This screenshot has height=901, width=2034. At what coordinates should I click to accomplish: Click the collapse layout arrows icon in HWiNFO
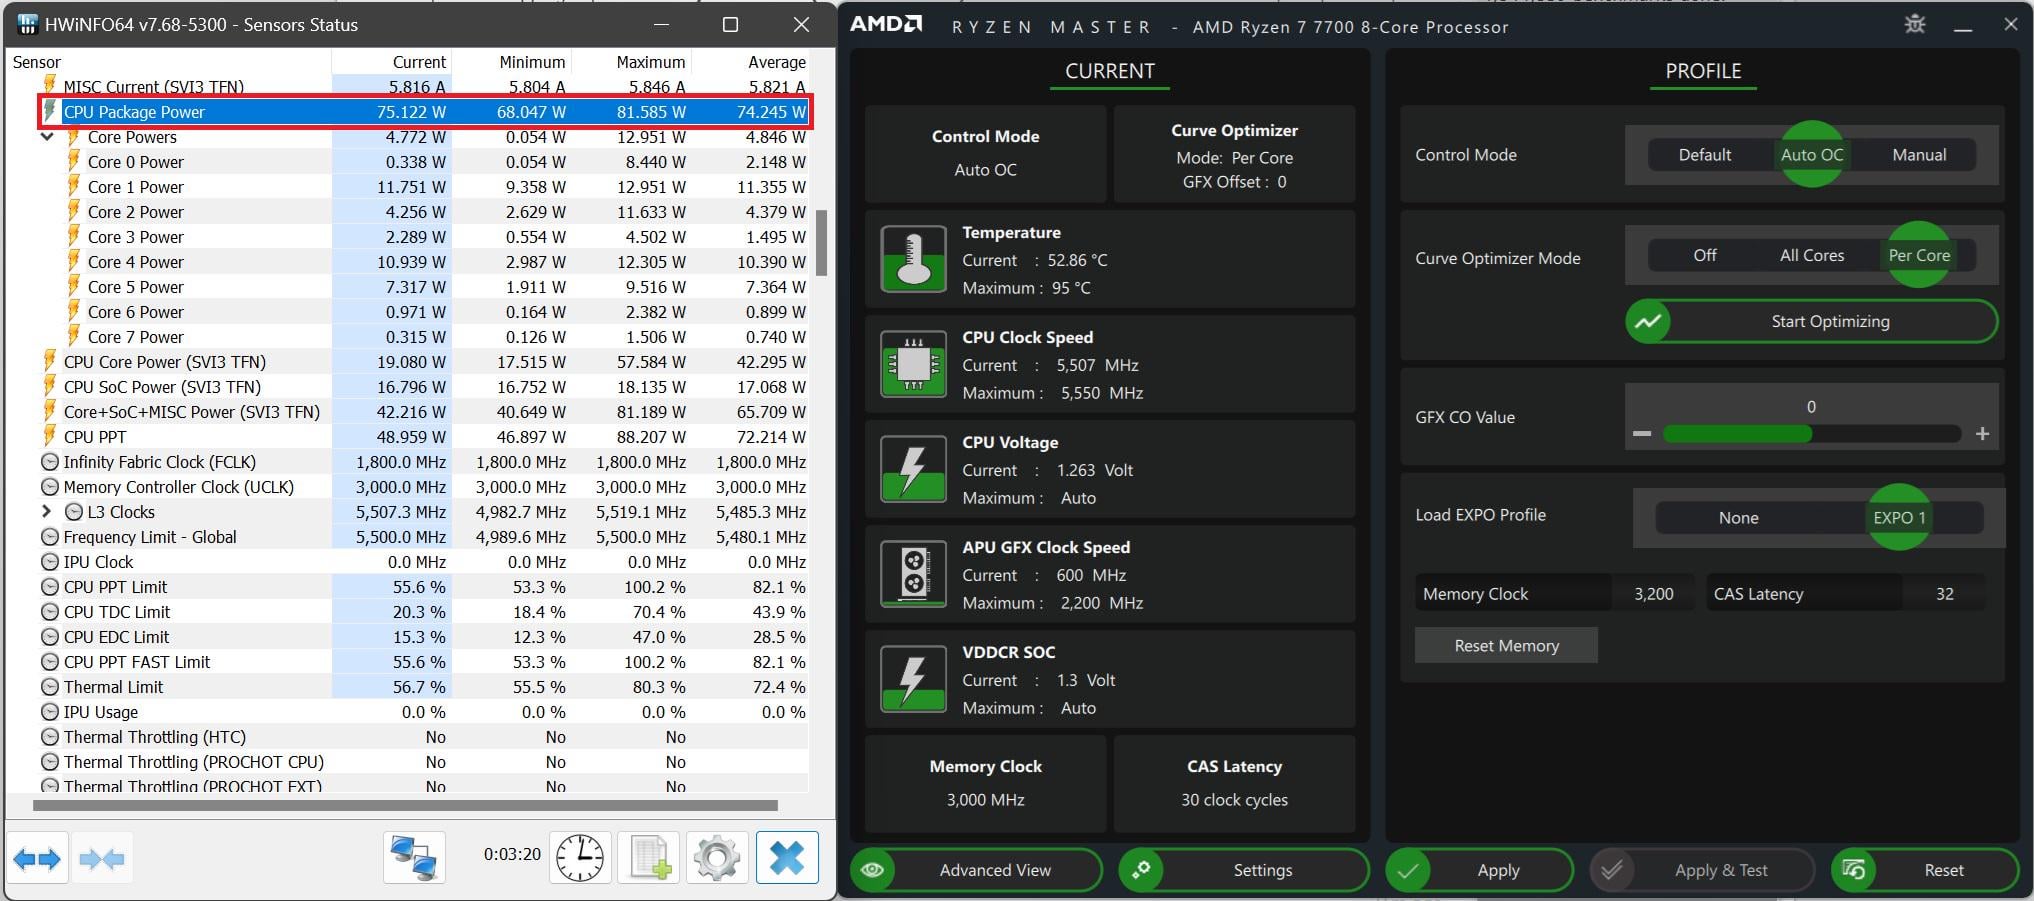(101, 858)
